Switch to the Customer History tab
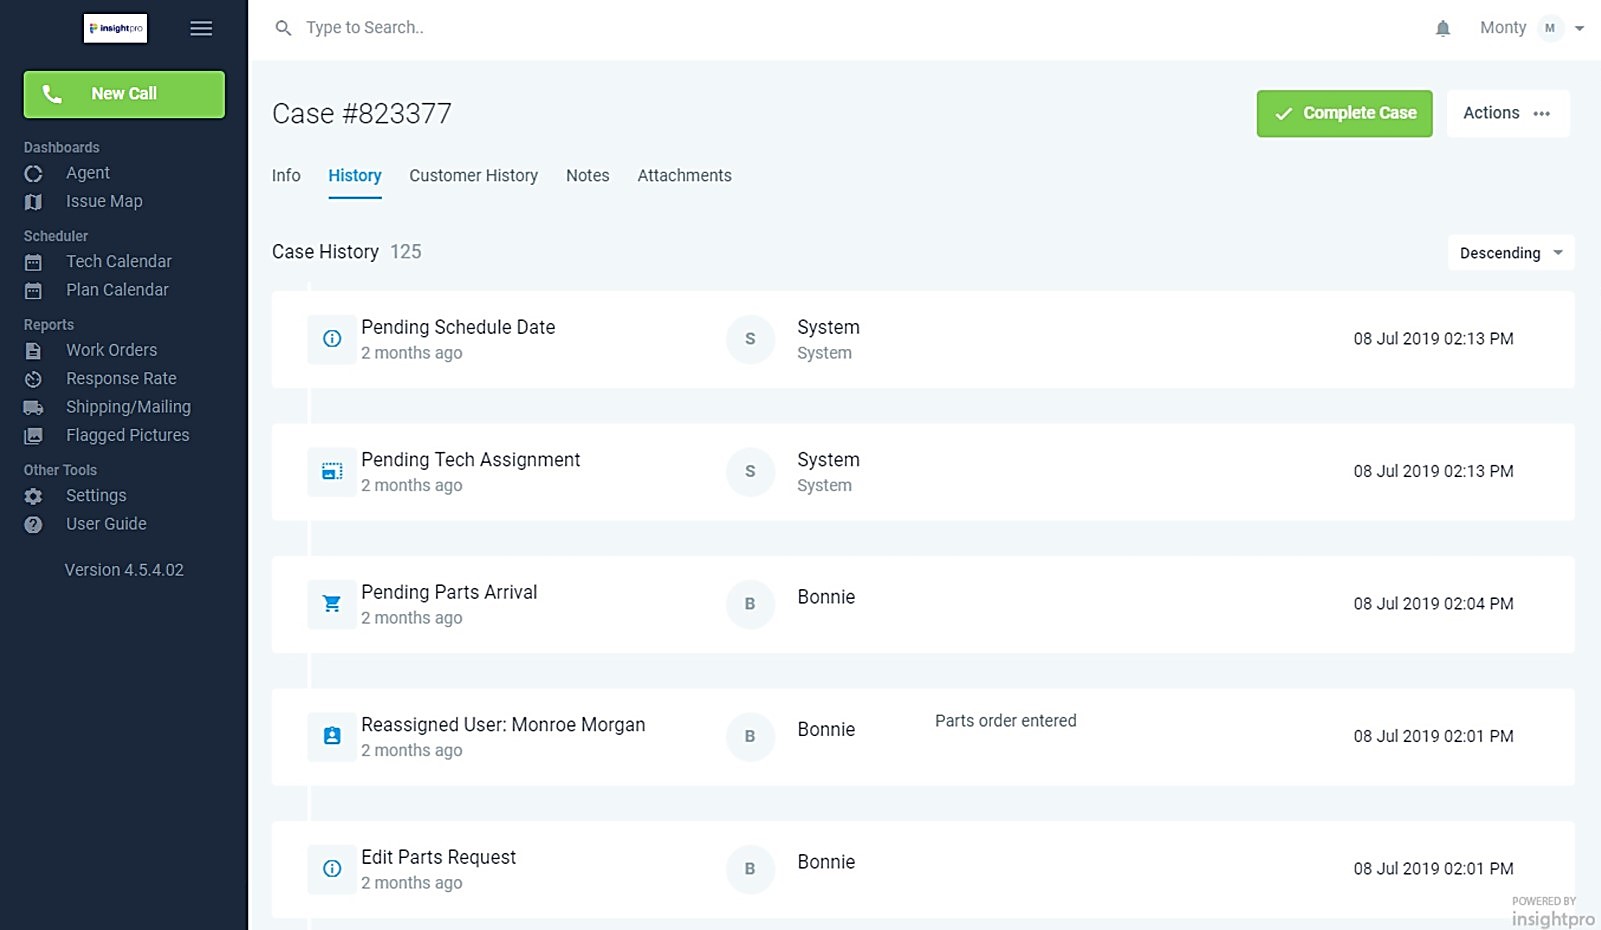 pyautogui.click(x=473, y=176)
